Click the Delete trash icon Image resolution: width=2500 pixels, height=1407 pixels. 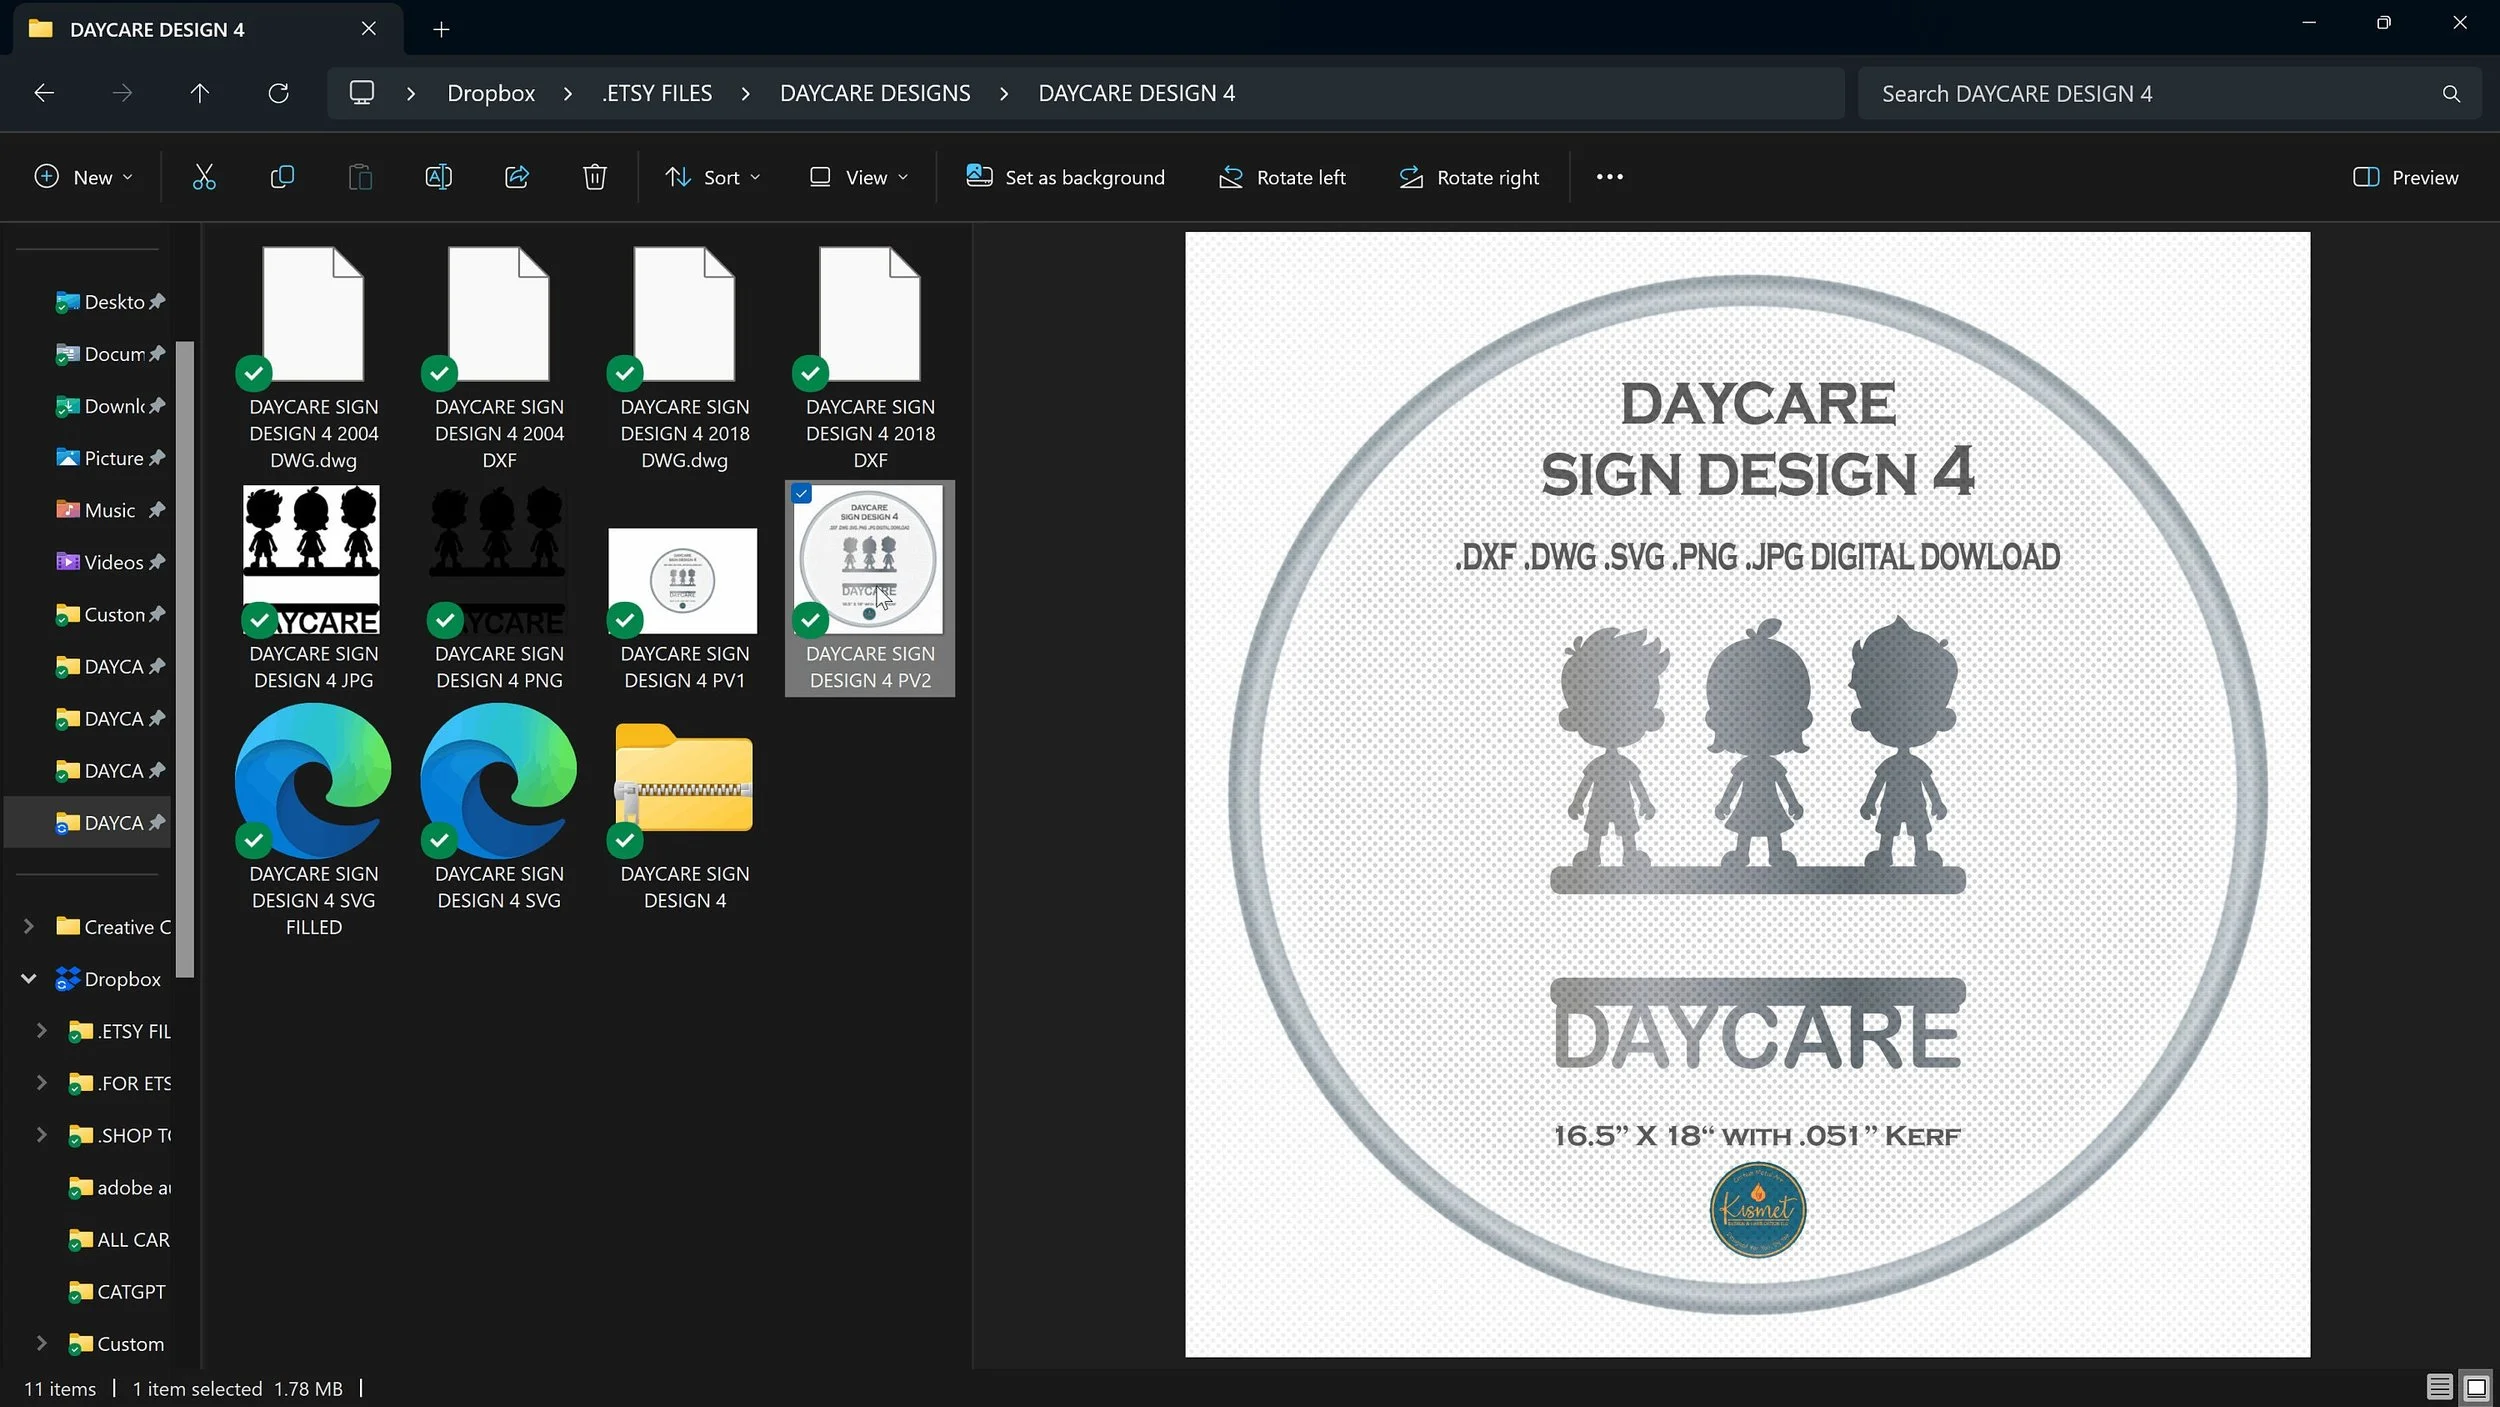(595, 177)
